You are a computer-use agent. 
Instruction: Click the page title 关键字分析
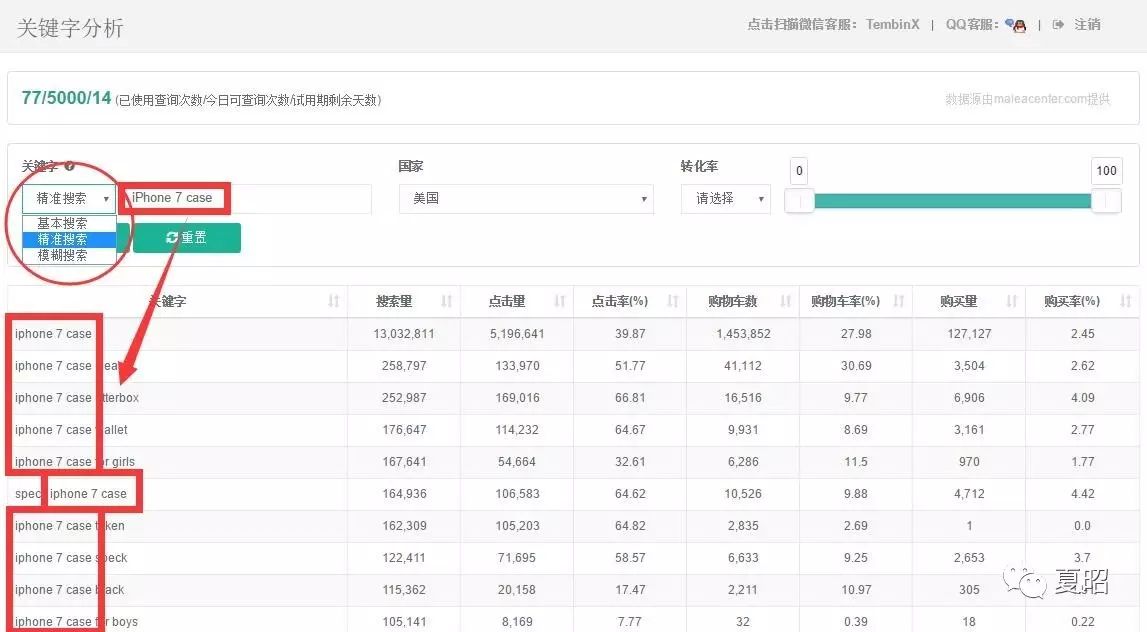[x=69, y=28]
